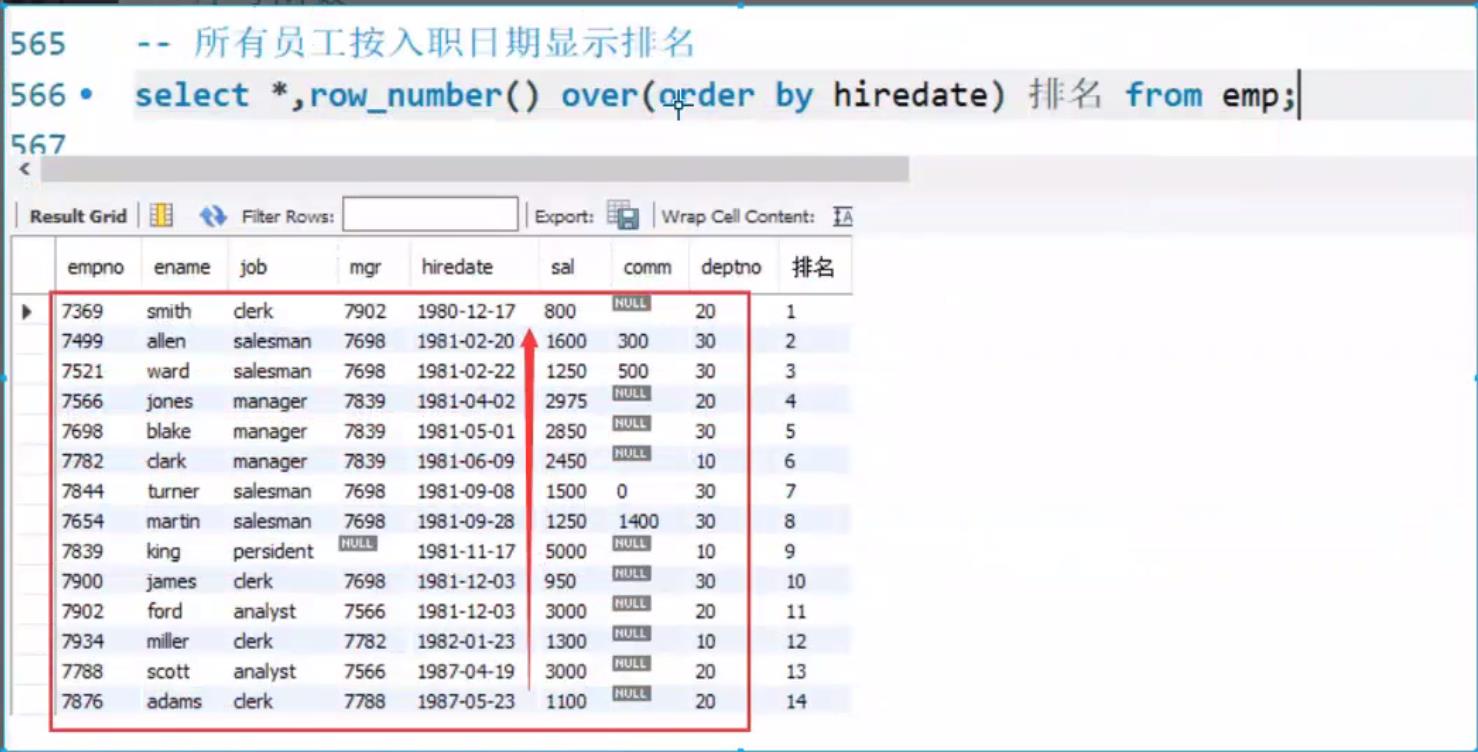The height and width of the screenshot is (752, 1478).
Task: Click the 'adams' name cell
Action: point(174,702)
